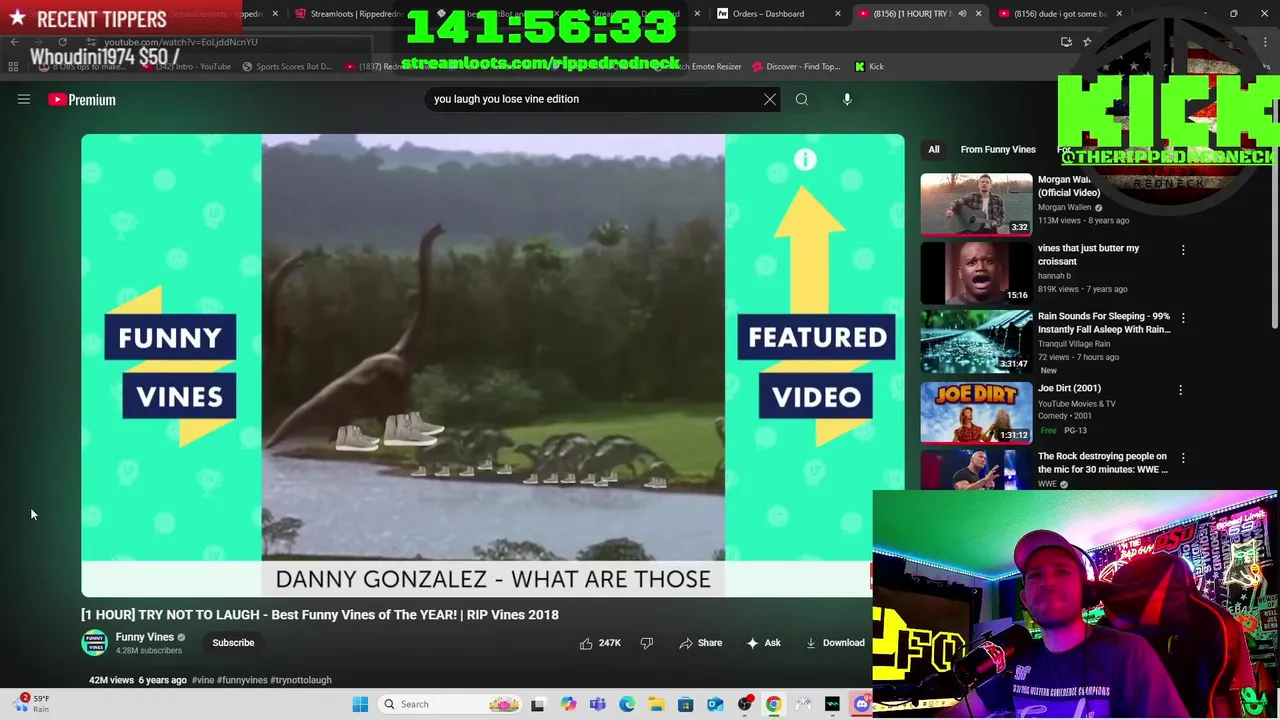The width and height of the screenshot is (1280, 720).
Task: Open File Explorer from the taskbar
Action: click(656, 704)
